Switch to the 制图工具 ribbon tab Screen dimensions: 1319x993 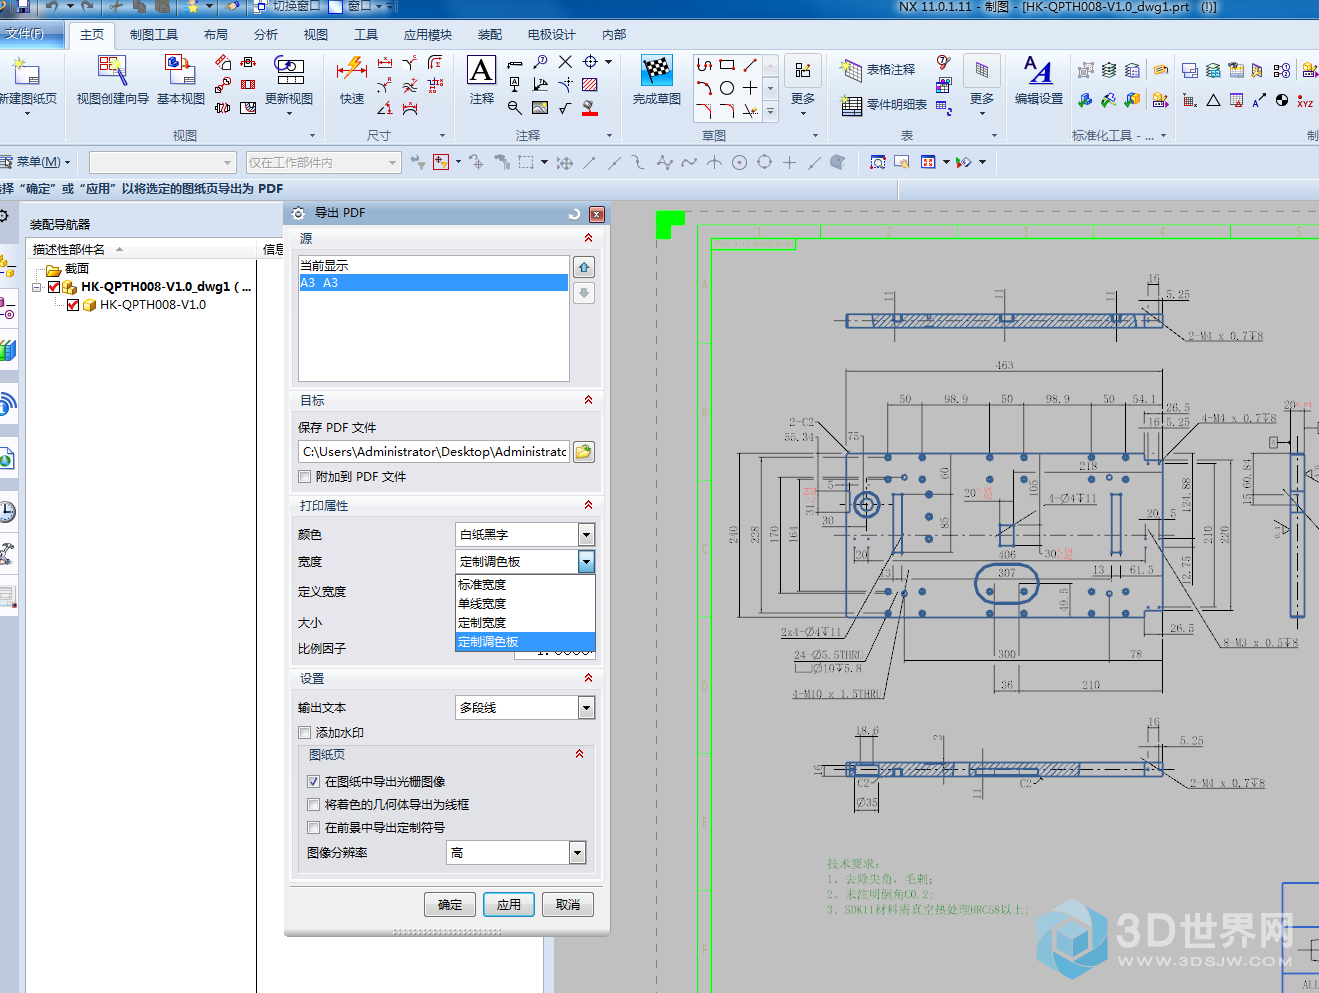153,35
